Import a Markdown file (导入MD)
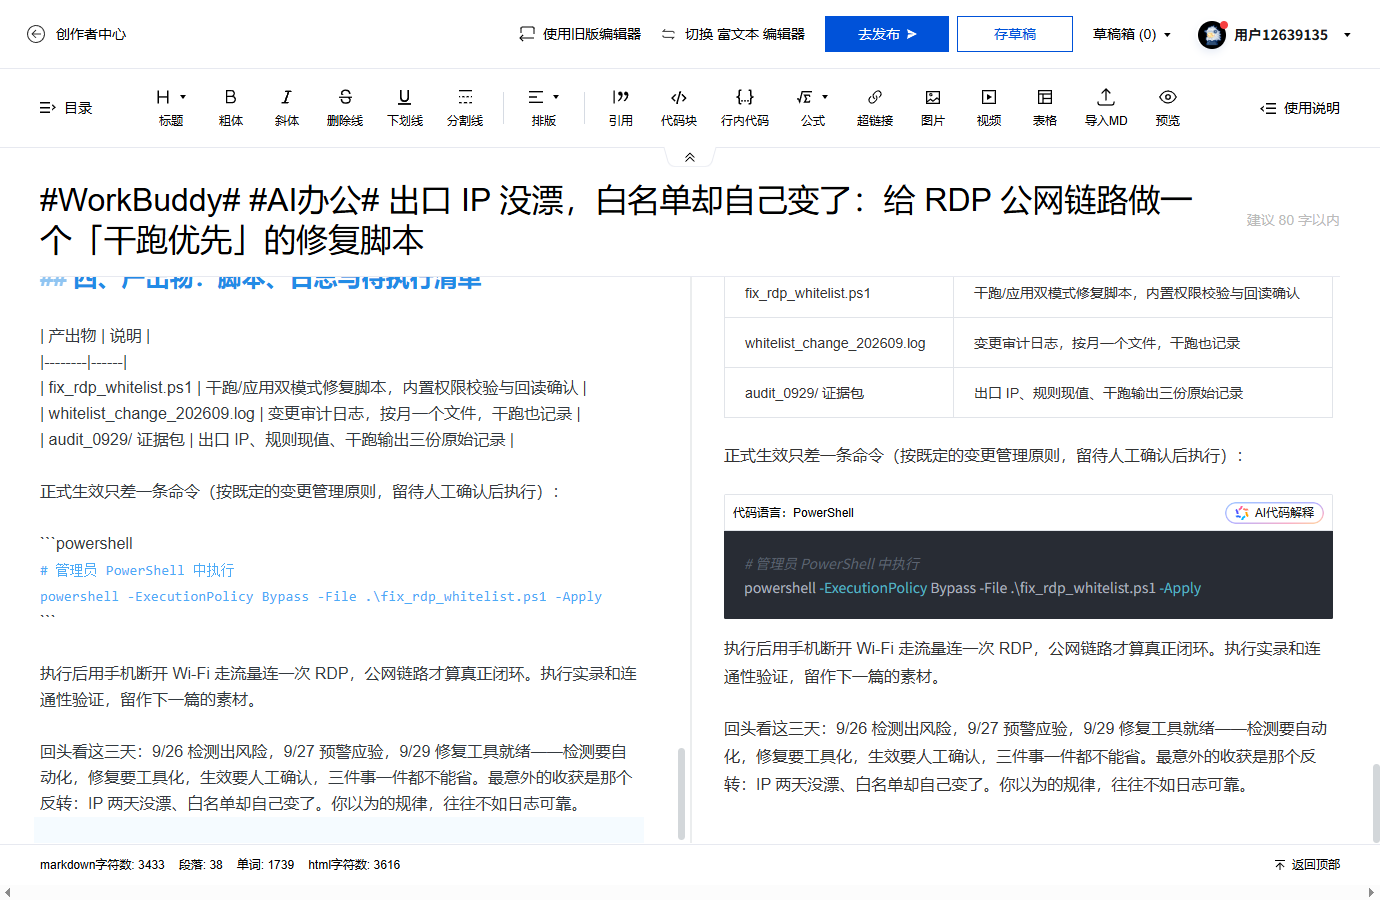Image resolution: width=1380 pixels, height=900 pixels. [1106, 108]
